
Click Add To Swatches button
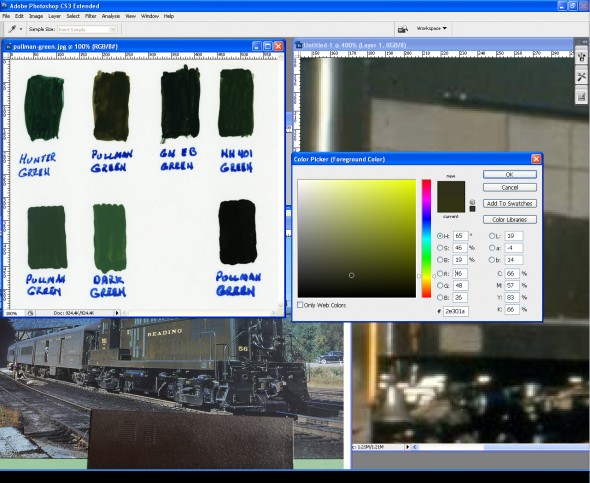point(509,204)
